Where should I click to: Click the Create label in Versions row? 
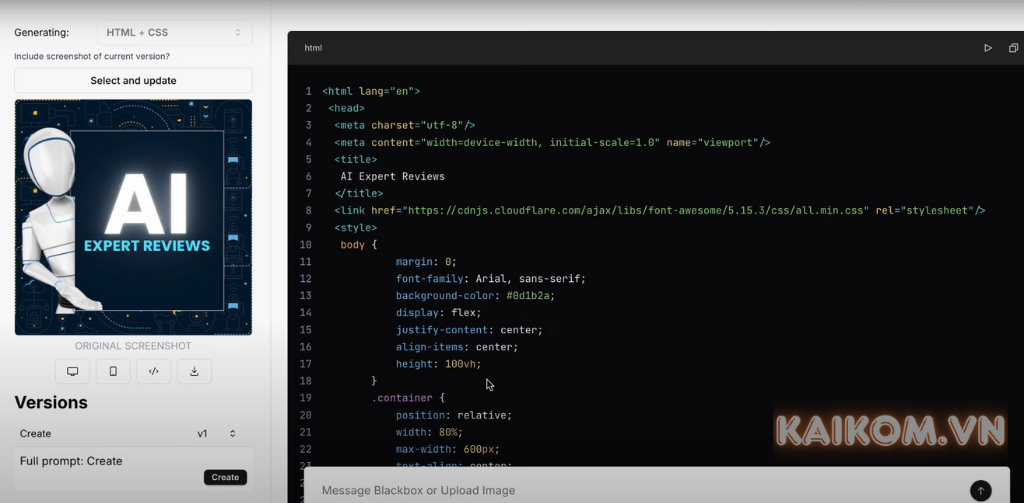click(x=35, y=434)
